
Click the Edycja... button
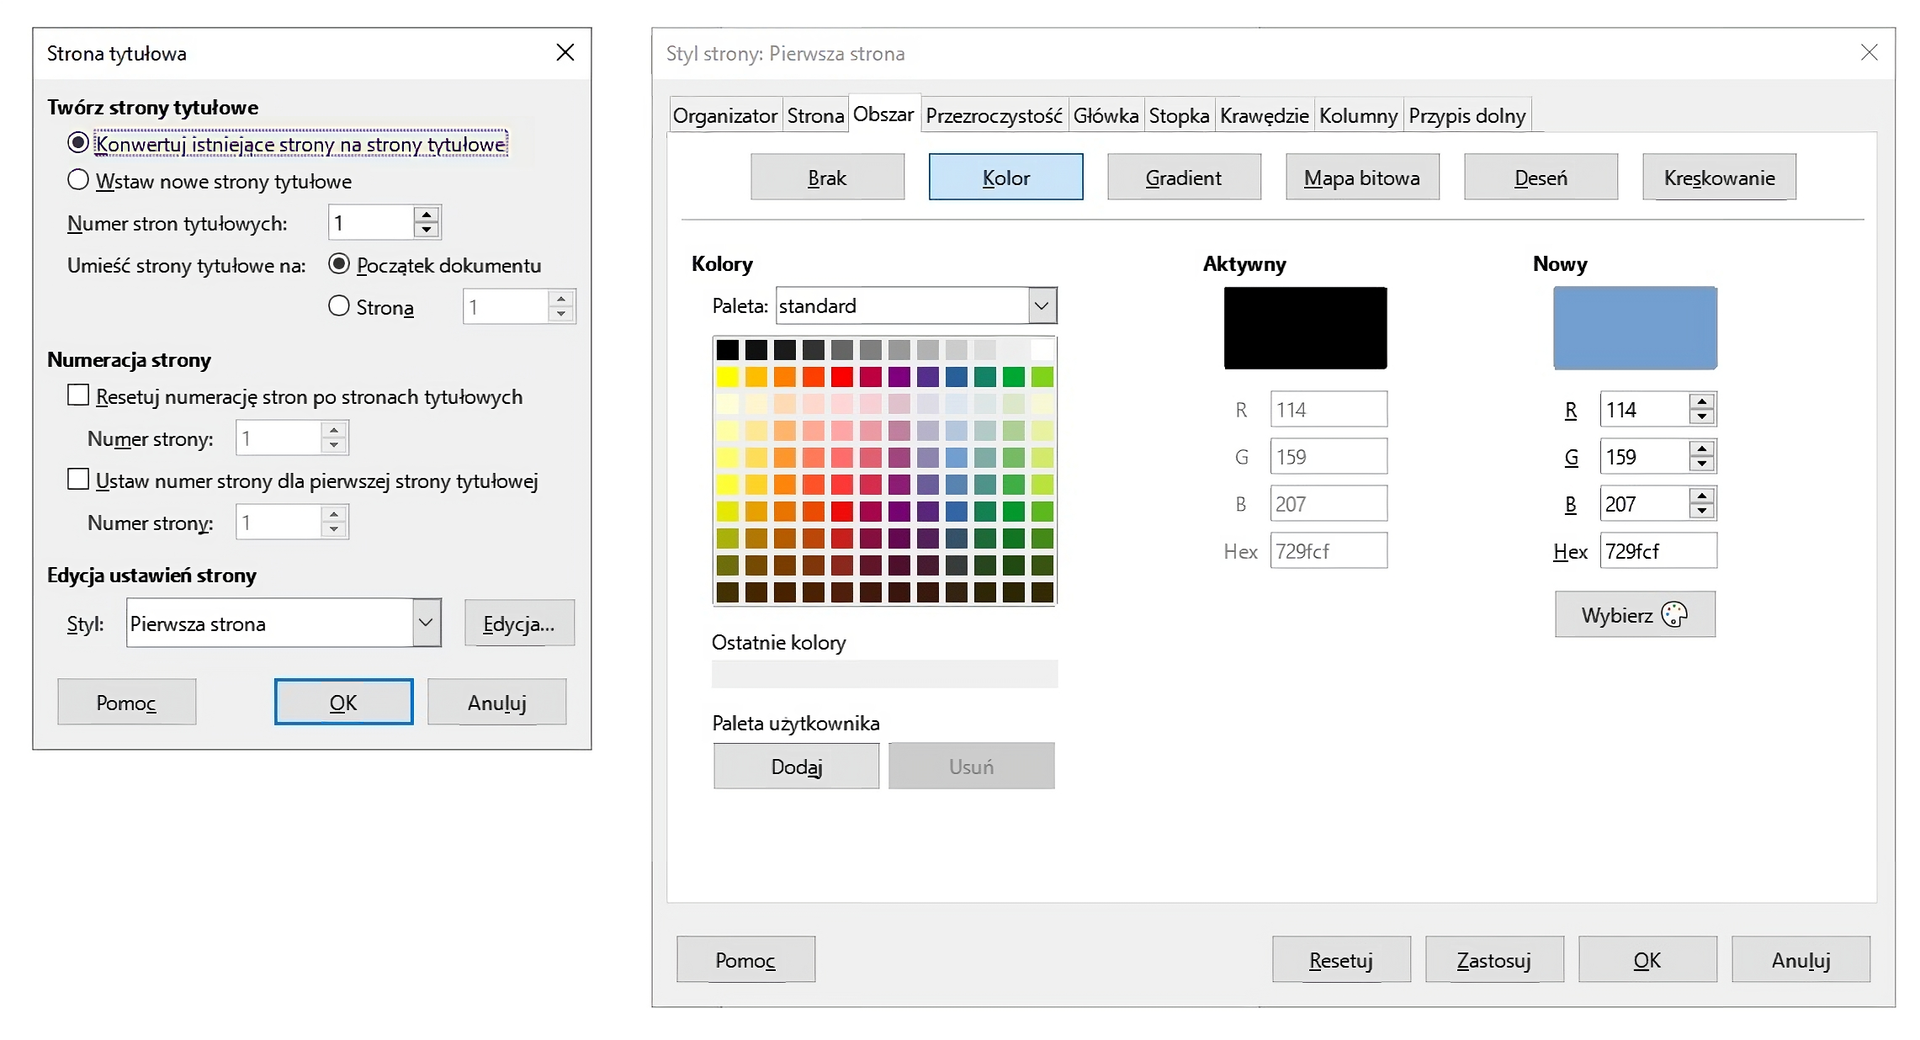click(x=519, y=623)
